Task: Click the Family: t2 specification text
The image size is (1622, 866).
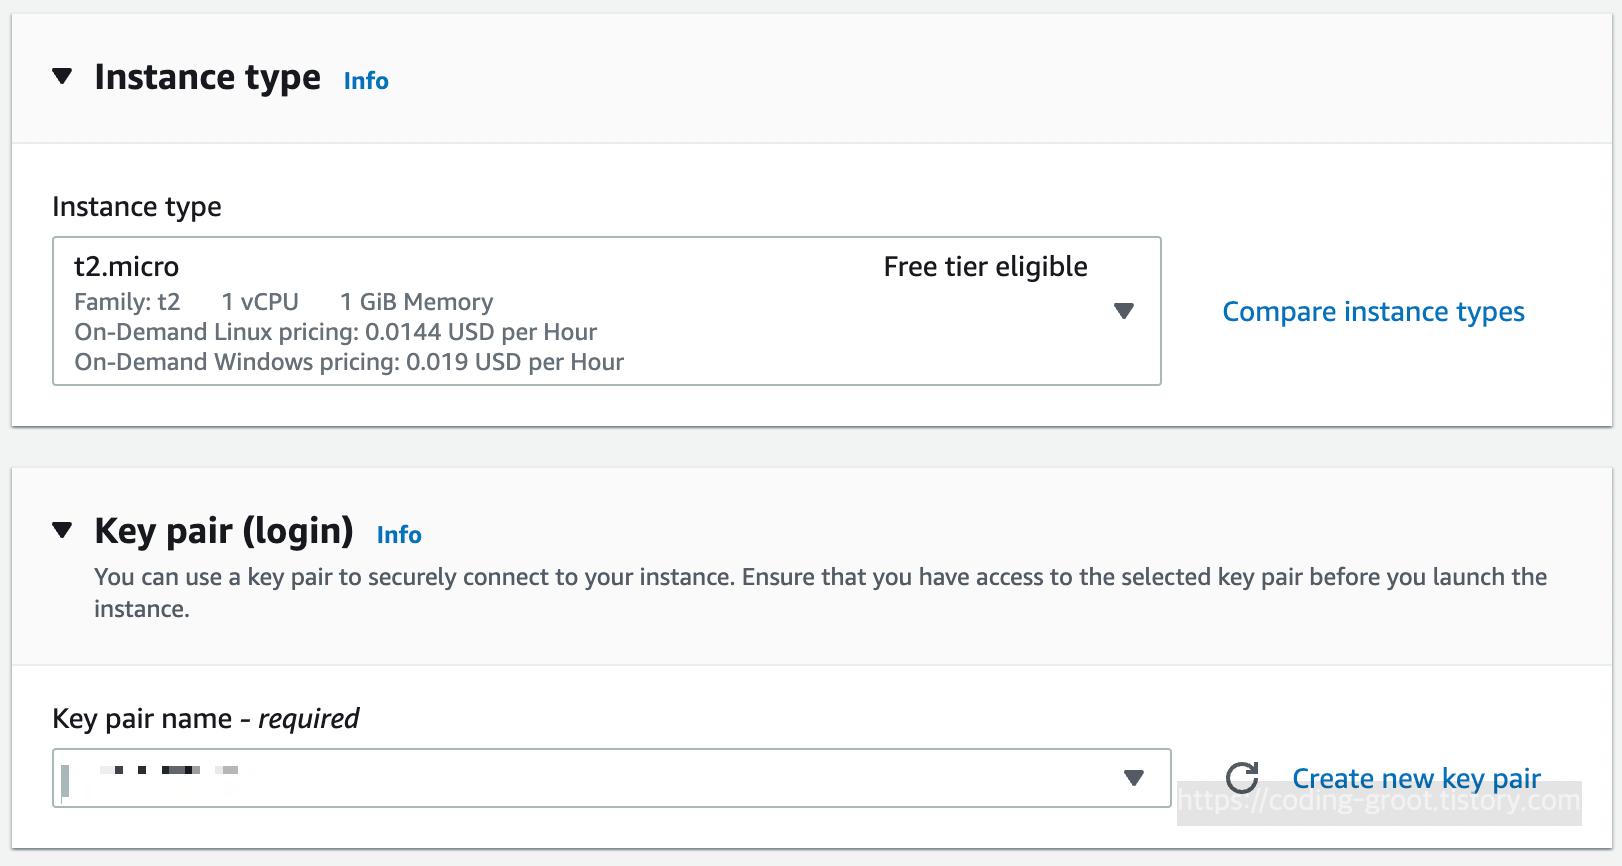Action: pyautogui.click(x=127, y=302)
